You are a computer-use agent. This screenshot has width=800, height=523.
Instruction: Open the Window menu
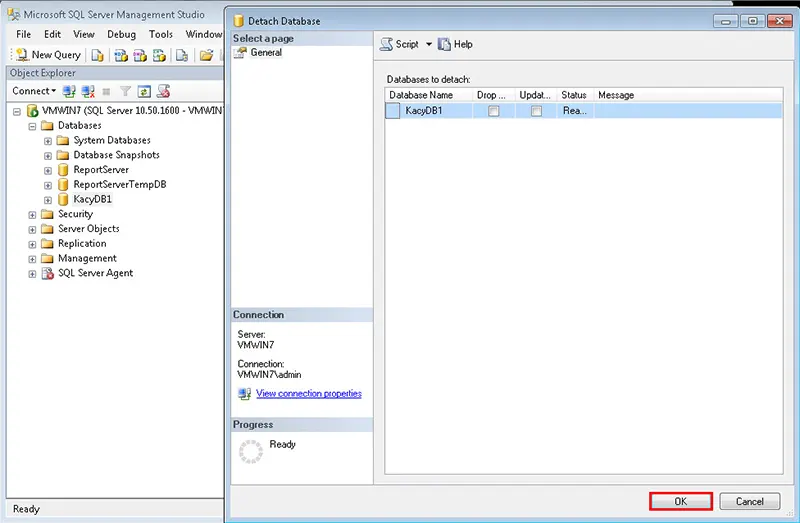tap(203, 34)
